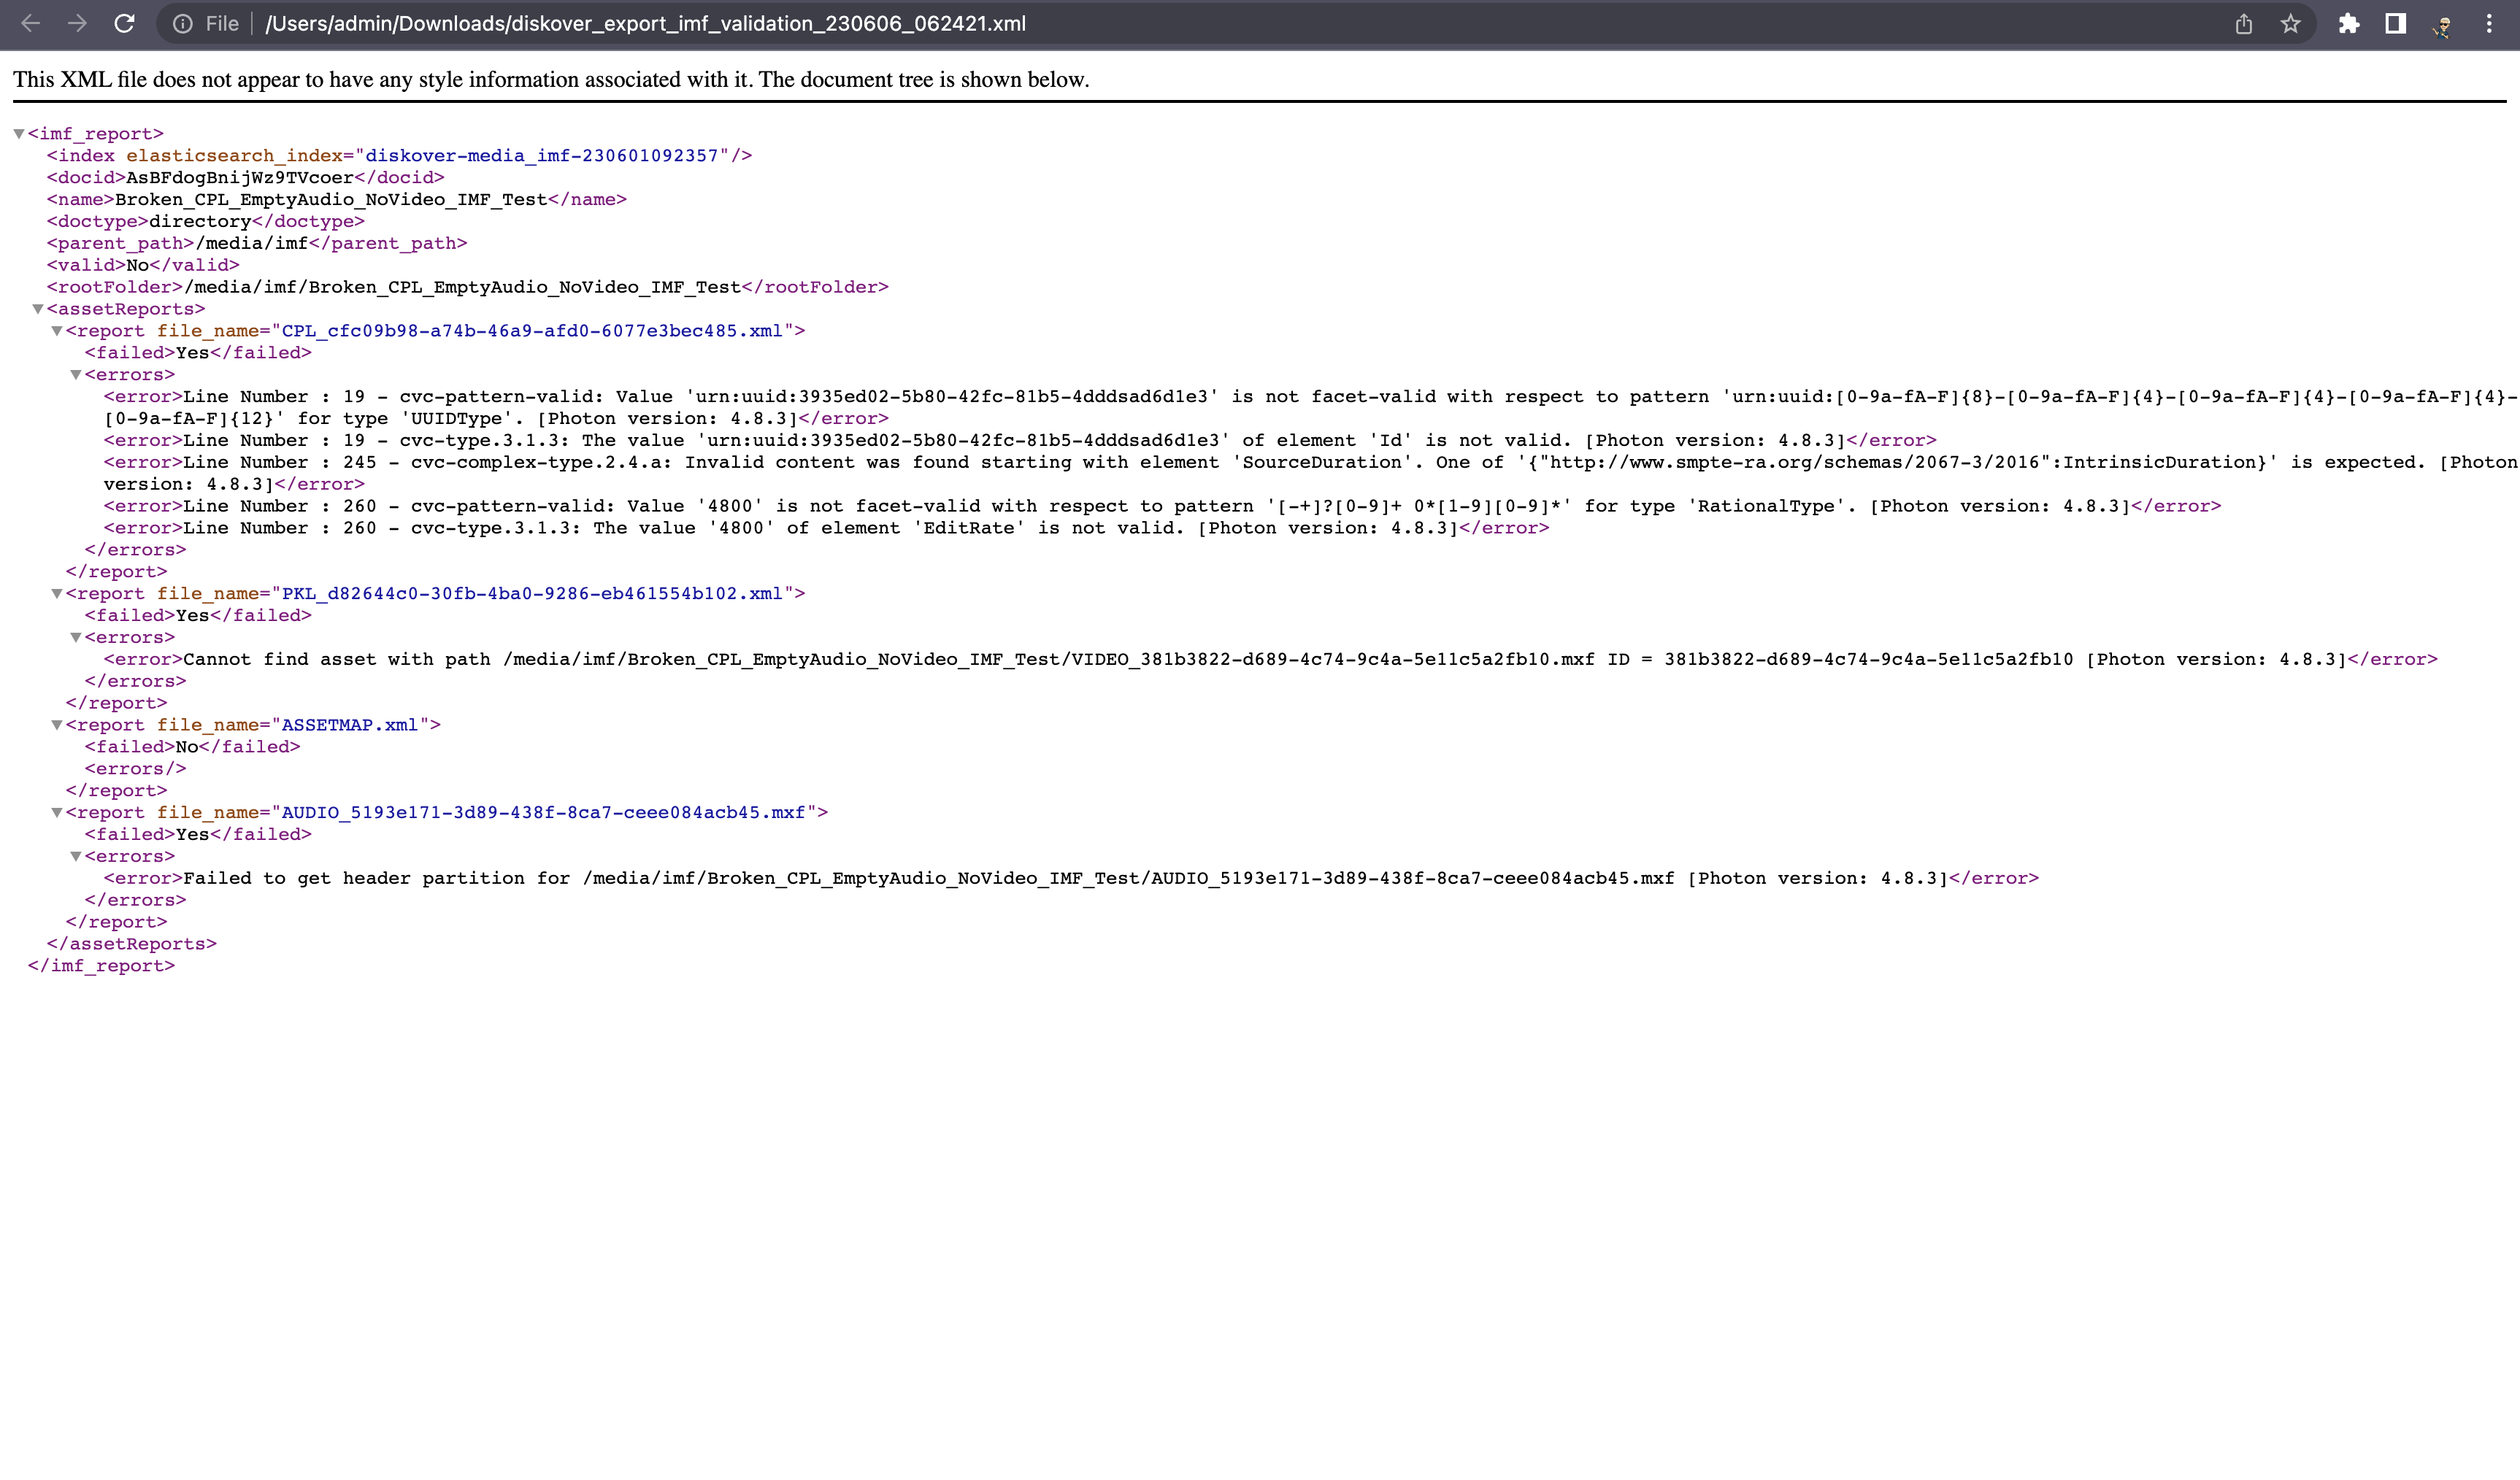Toggle the bookmark star for this page
This screenshot has width=2520, height=1480.
(2290, 24)
